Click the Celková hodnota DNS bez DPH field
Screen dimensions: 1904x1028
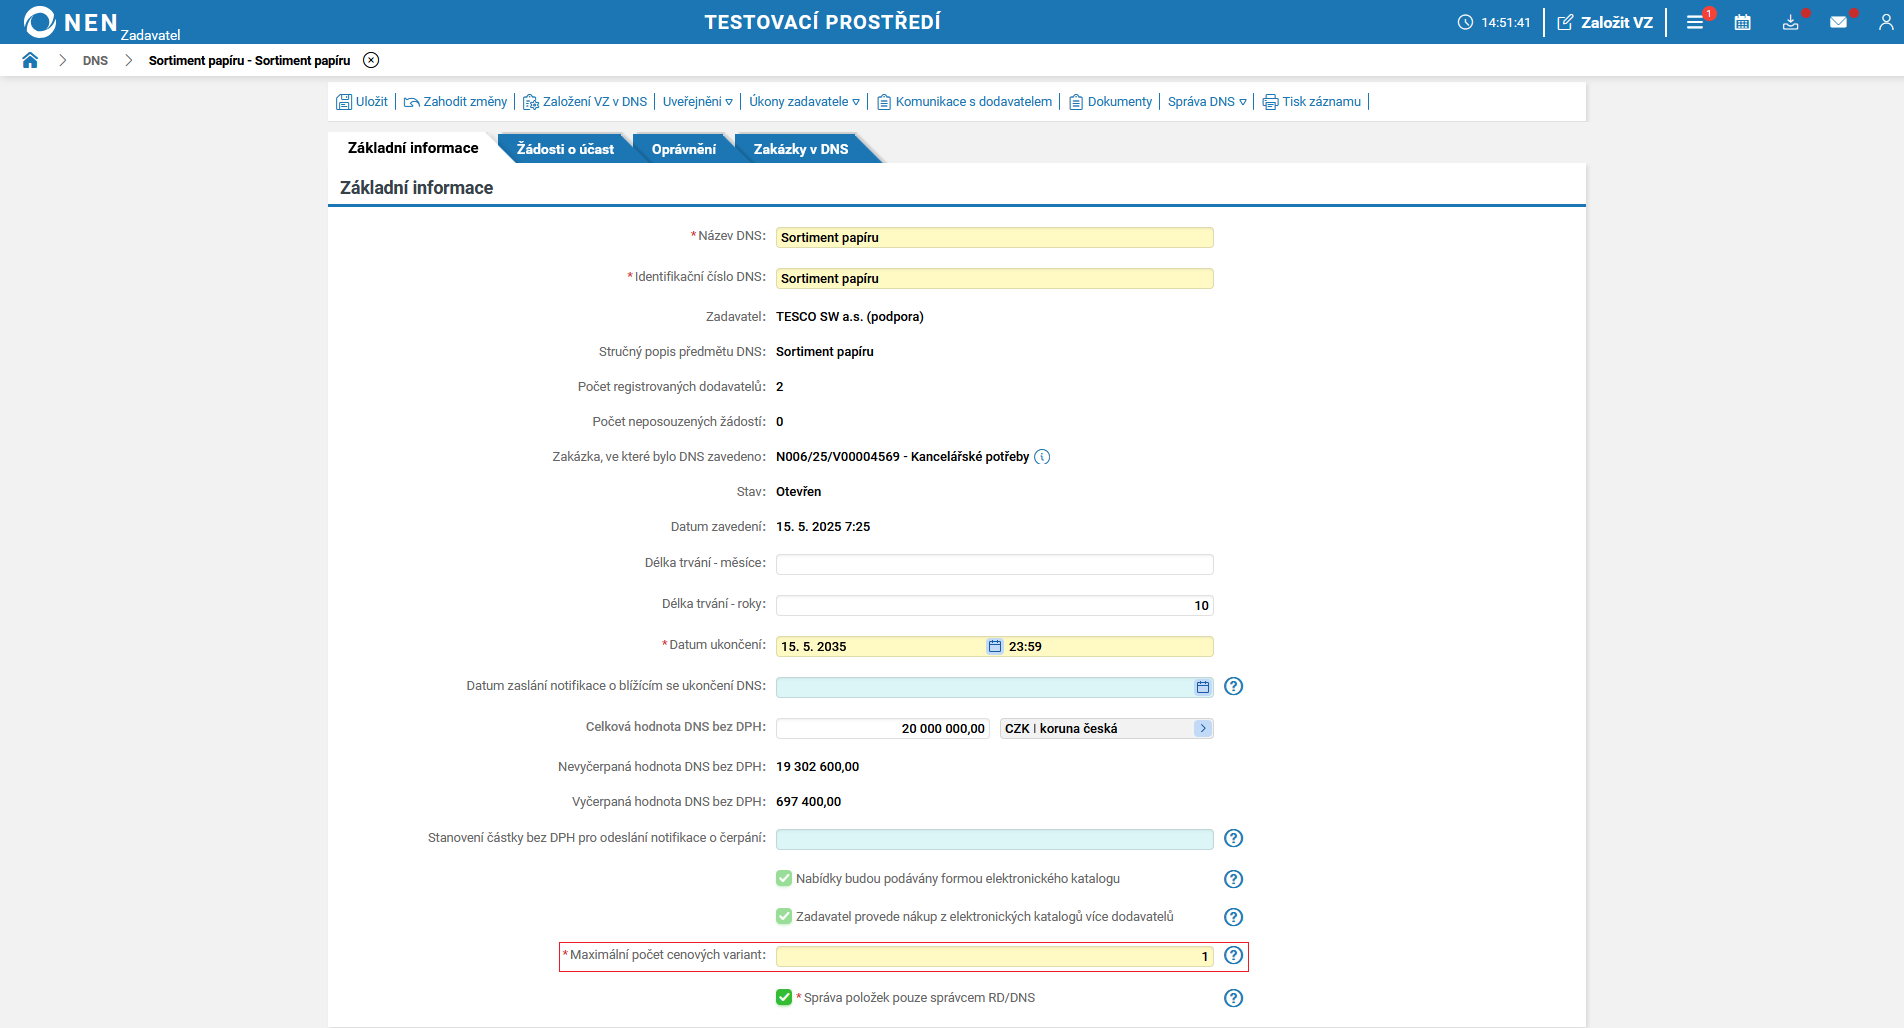pos(883,728)
